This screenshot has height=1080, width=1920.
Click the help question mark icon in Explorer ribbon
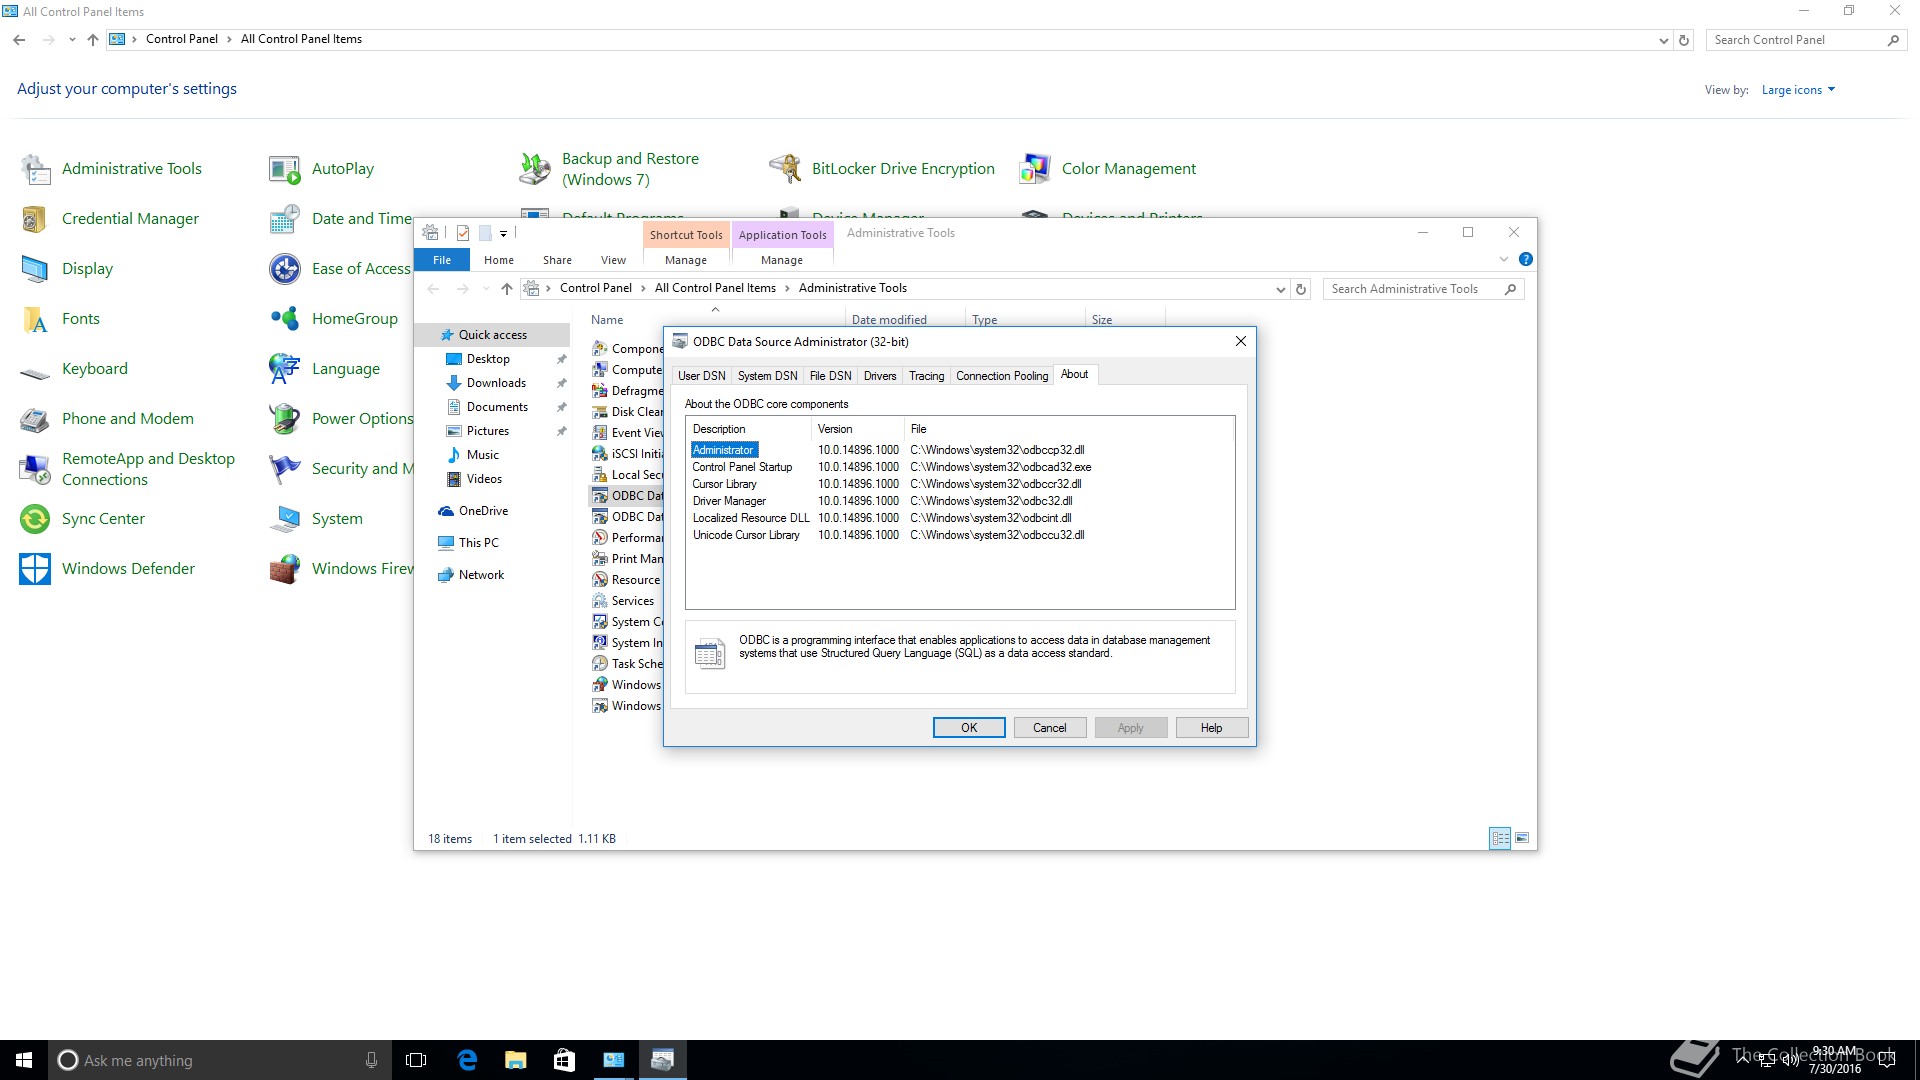tap(1525, 259)
